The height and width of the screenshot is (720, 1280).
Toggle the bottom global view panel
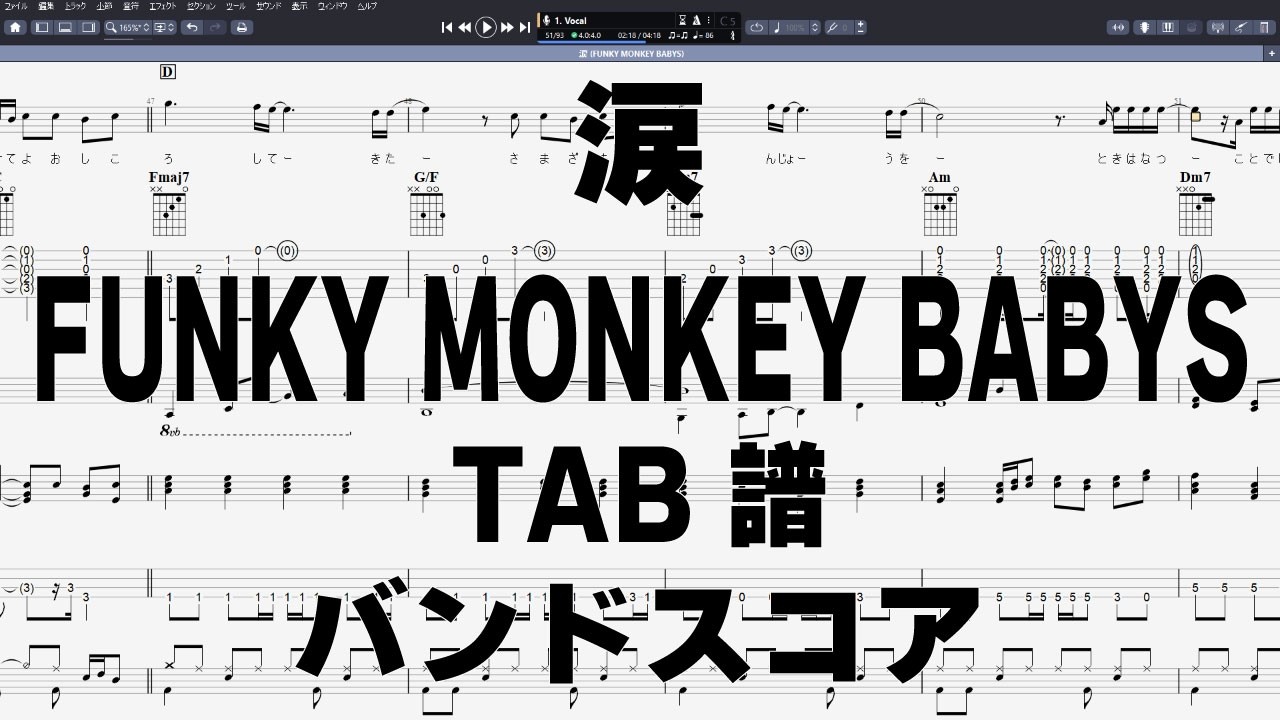pos(65,27)
